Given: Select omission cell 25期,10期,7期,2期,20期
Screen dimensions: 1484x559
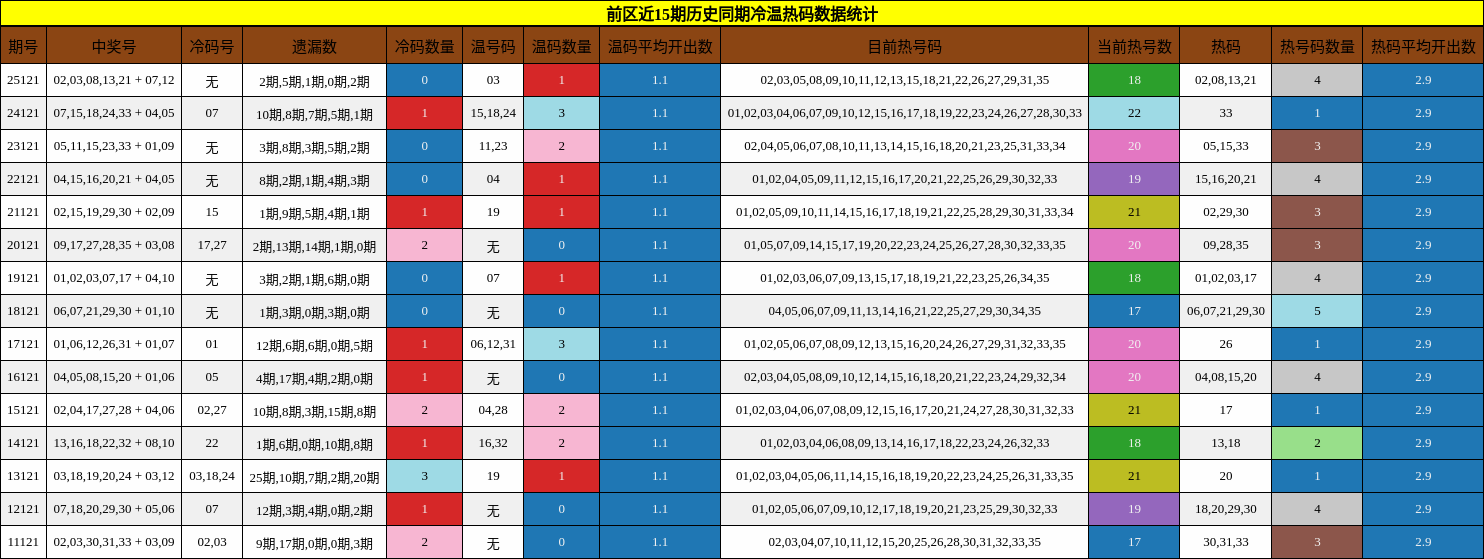Looking at the screenshot, I should coord(314,476).
